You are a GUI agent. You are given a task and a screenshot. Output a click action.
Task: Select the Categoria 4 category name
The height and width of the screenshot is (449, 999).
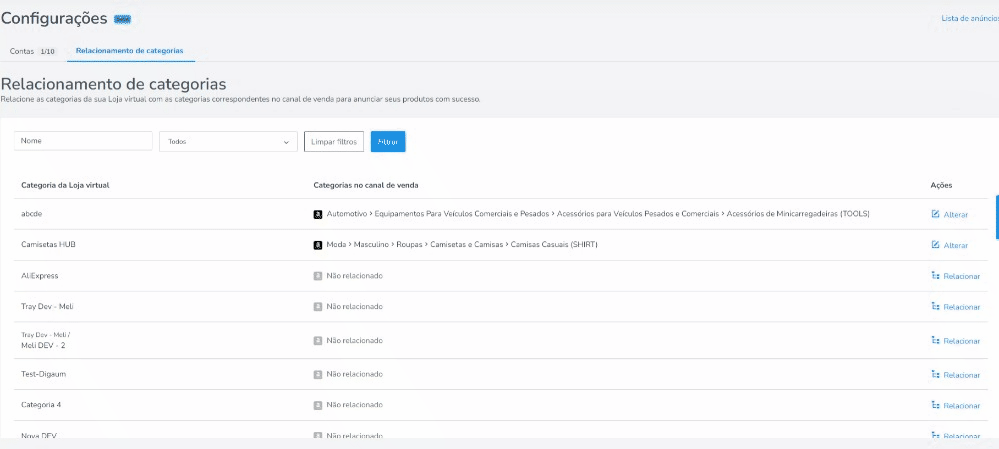pyautogui.click(x=41, y=405)
